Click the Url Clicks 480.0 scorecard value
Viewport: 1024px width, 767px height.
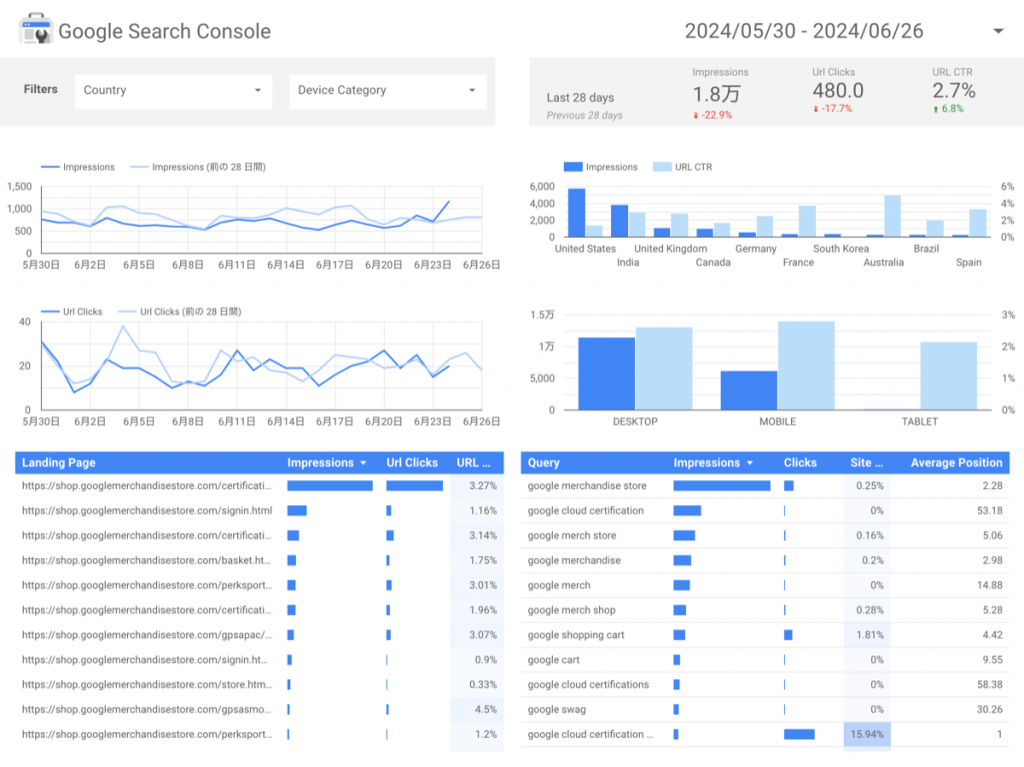838,90
